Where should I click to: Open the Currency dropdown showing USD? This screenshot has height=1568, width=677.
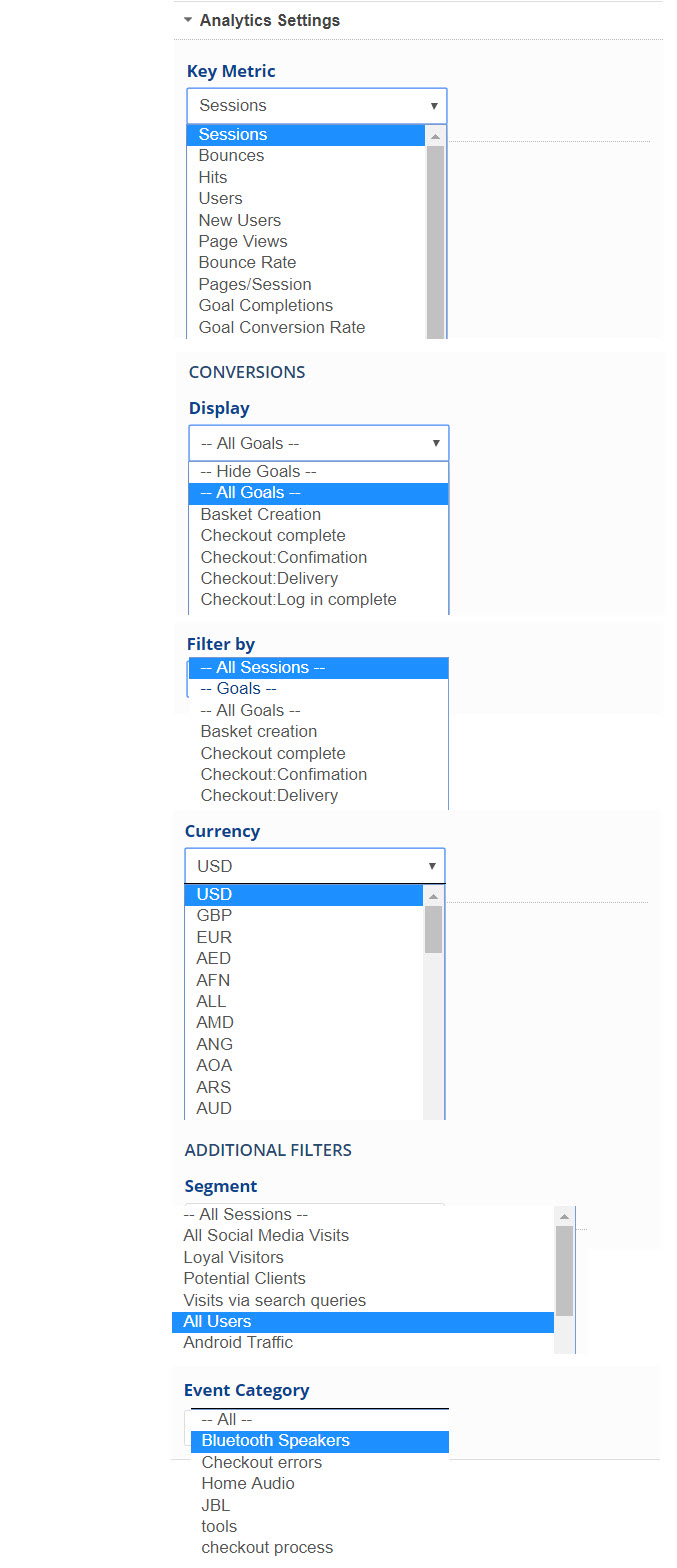click(314, 866)
